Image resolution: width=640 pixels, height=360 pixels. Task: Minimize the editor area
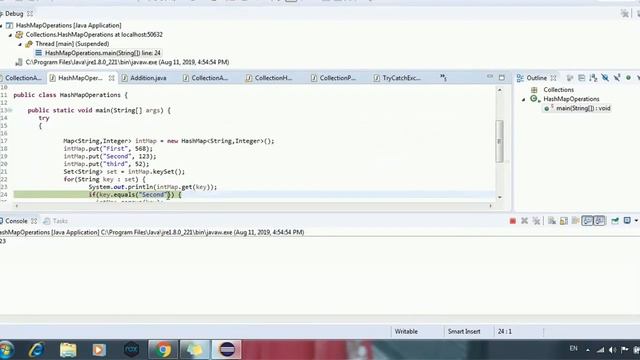pyautogui.click(x=490, y=77)
